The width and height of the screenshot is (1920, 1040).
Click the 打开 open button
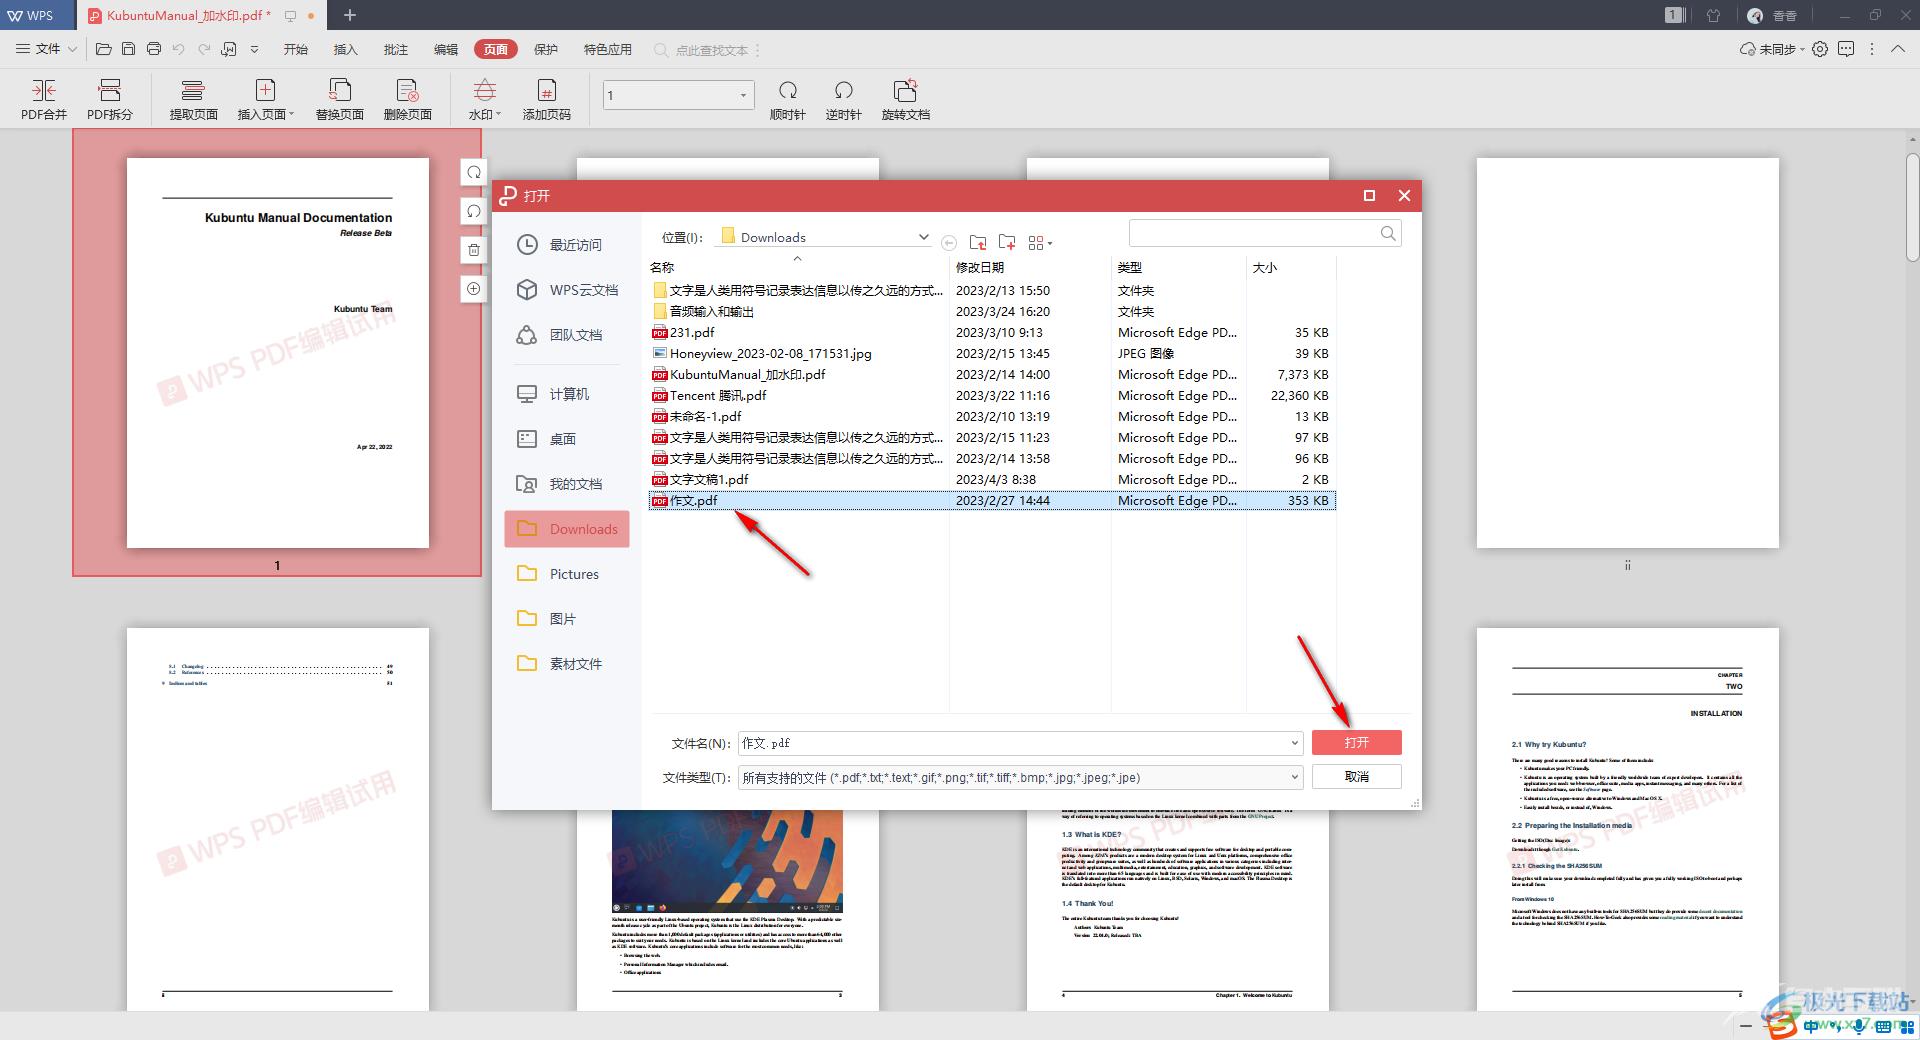coord(1356,743)
